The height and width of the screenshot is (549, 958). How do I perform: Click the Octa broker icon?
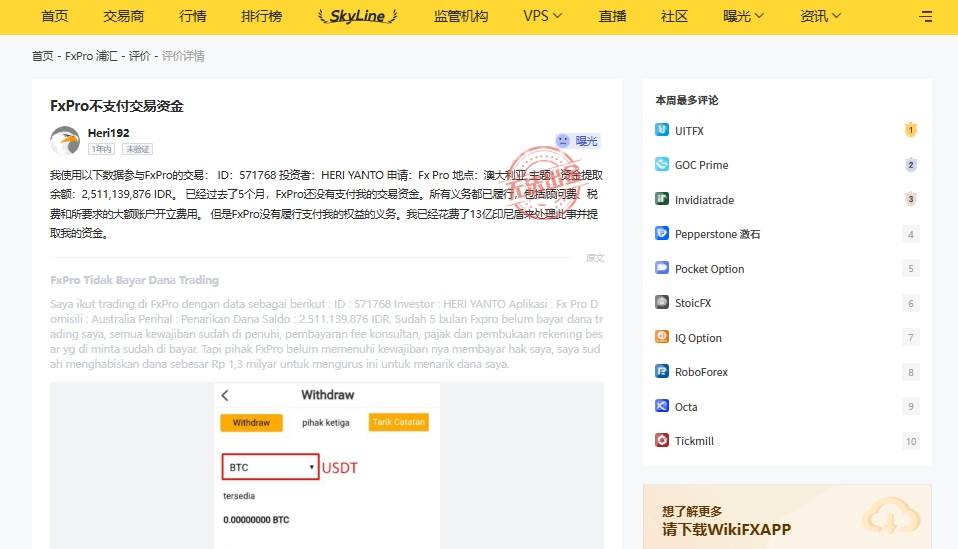click(x=662, y=405)
